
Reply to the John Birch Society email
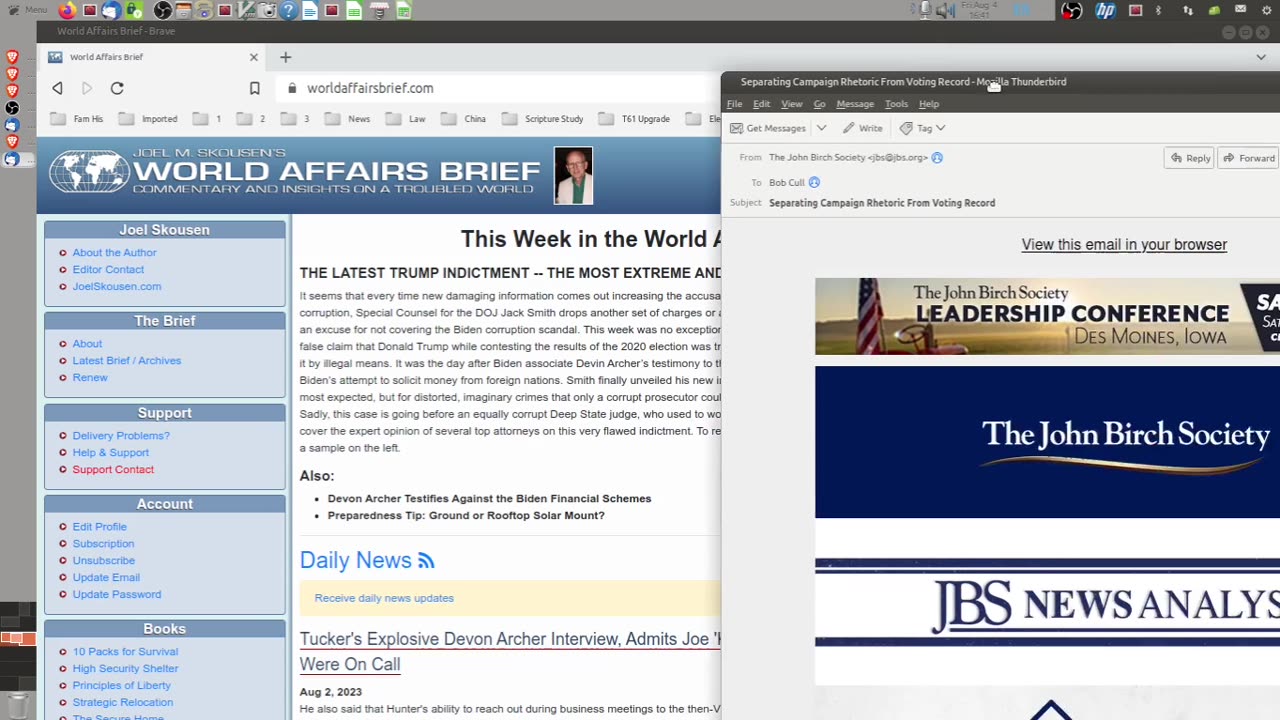pos(1189,158)
